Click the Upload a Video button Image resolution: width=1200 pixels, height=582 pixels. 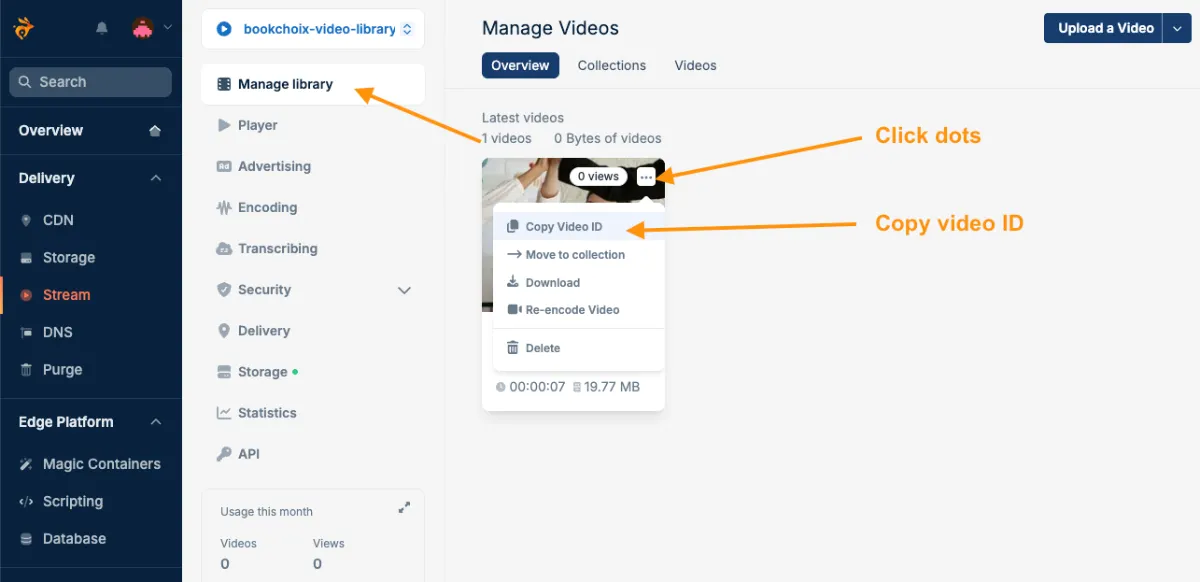pos(1103,28)
